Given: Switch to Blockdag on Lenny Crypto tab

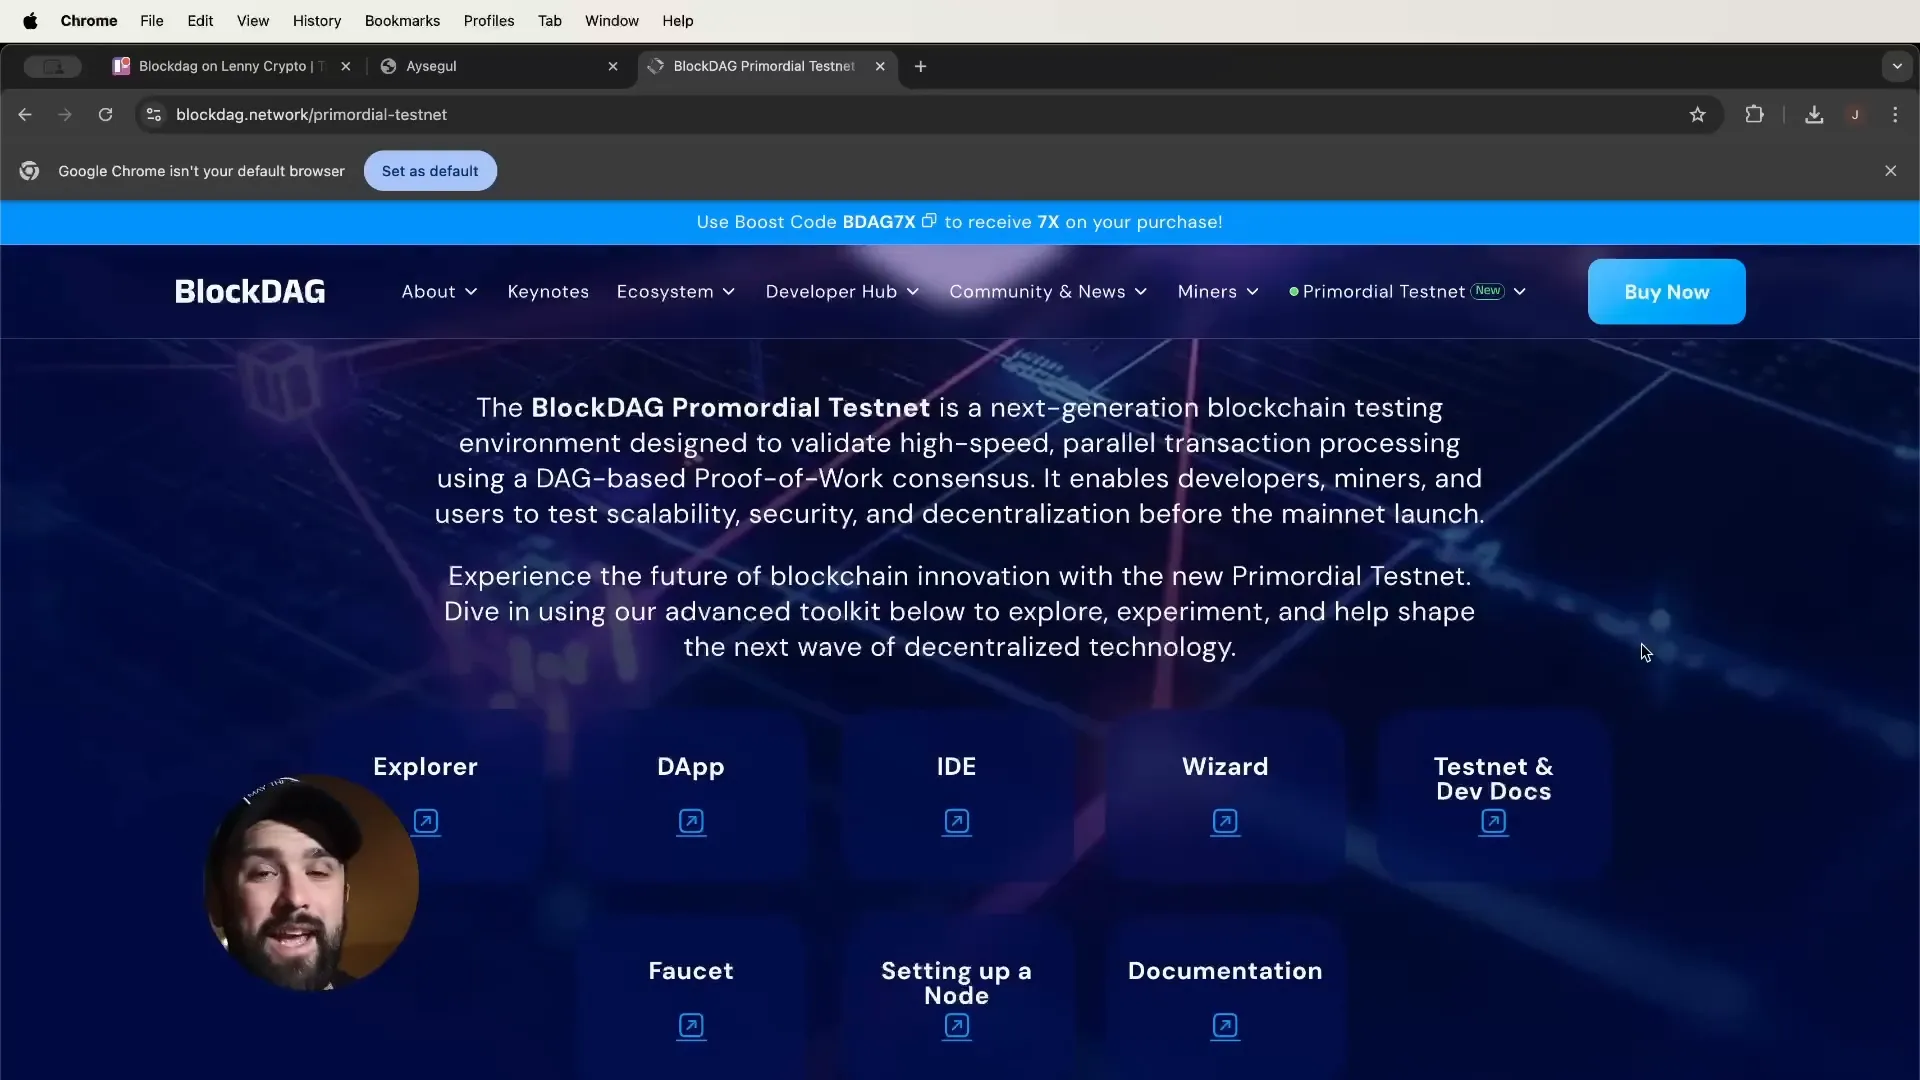Looking at the screenshot, I should coord(232,66).
